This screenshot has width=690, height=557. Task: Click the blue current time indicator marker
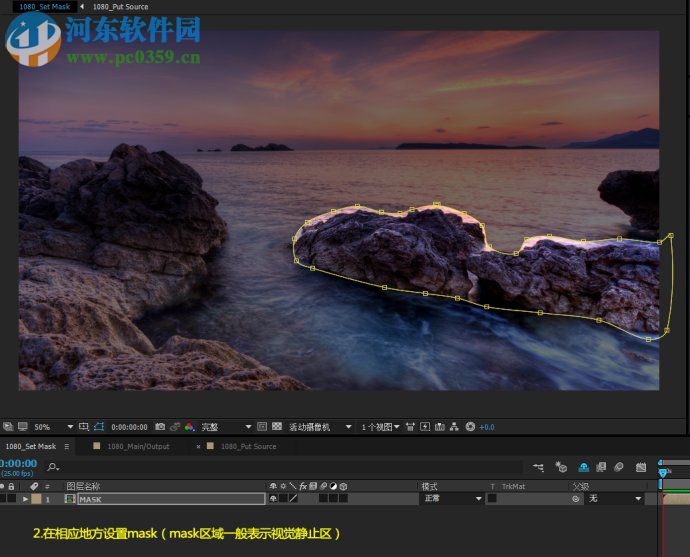click(x=663, y=473)
